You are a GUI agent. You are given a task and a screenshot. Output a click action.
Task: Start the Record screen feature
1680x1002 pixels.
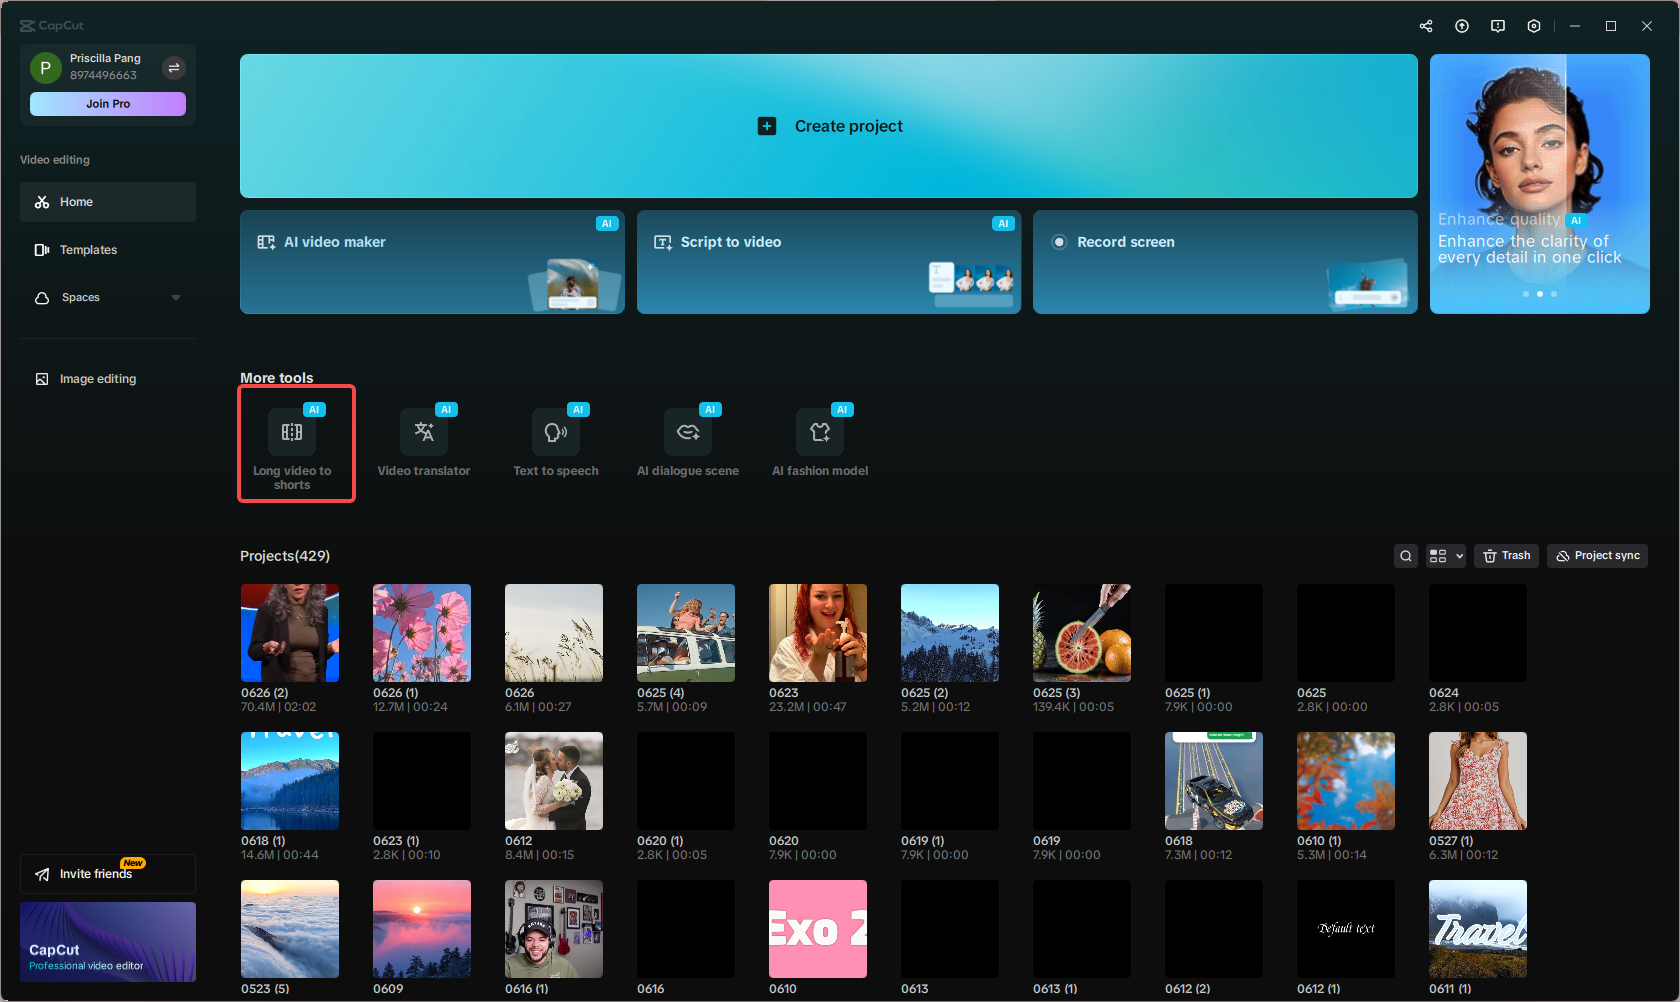click(x=1225, y=262)
